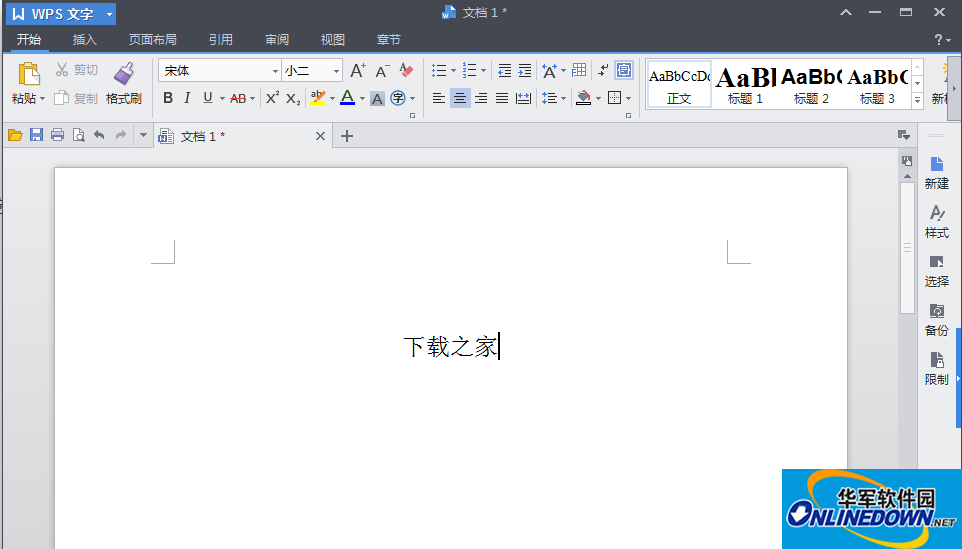The height and width of the screenshot is (549, 962).
Task: Open the 审阅 ribbon tab
Action: [277, 39]
